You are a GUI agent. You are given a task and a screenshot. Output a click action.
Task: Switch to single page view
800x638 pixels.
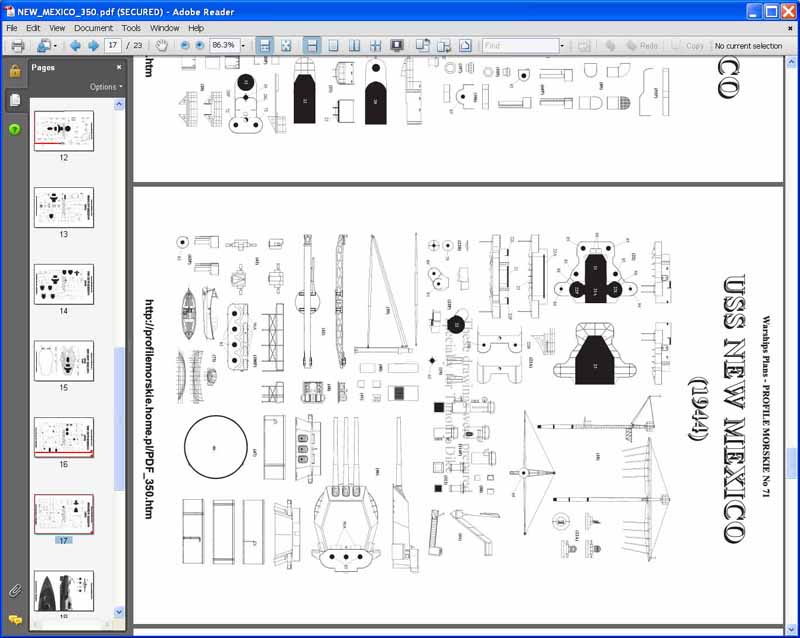(x=333, y=46)
